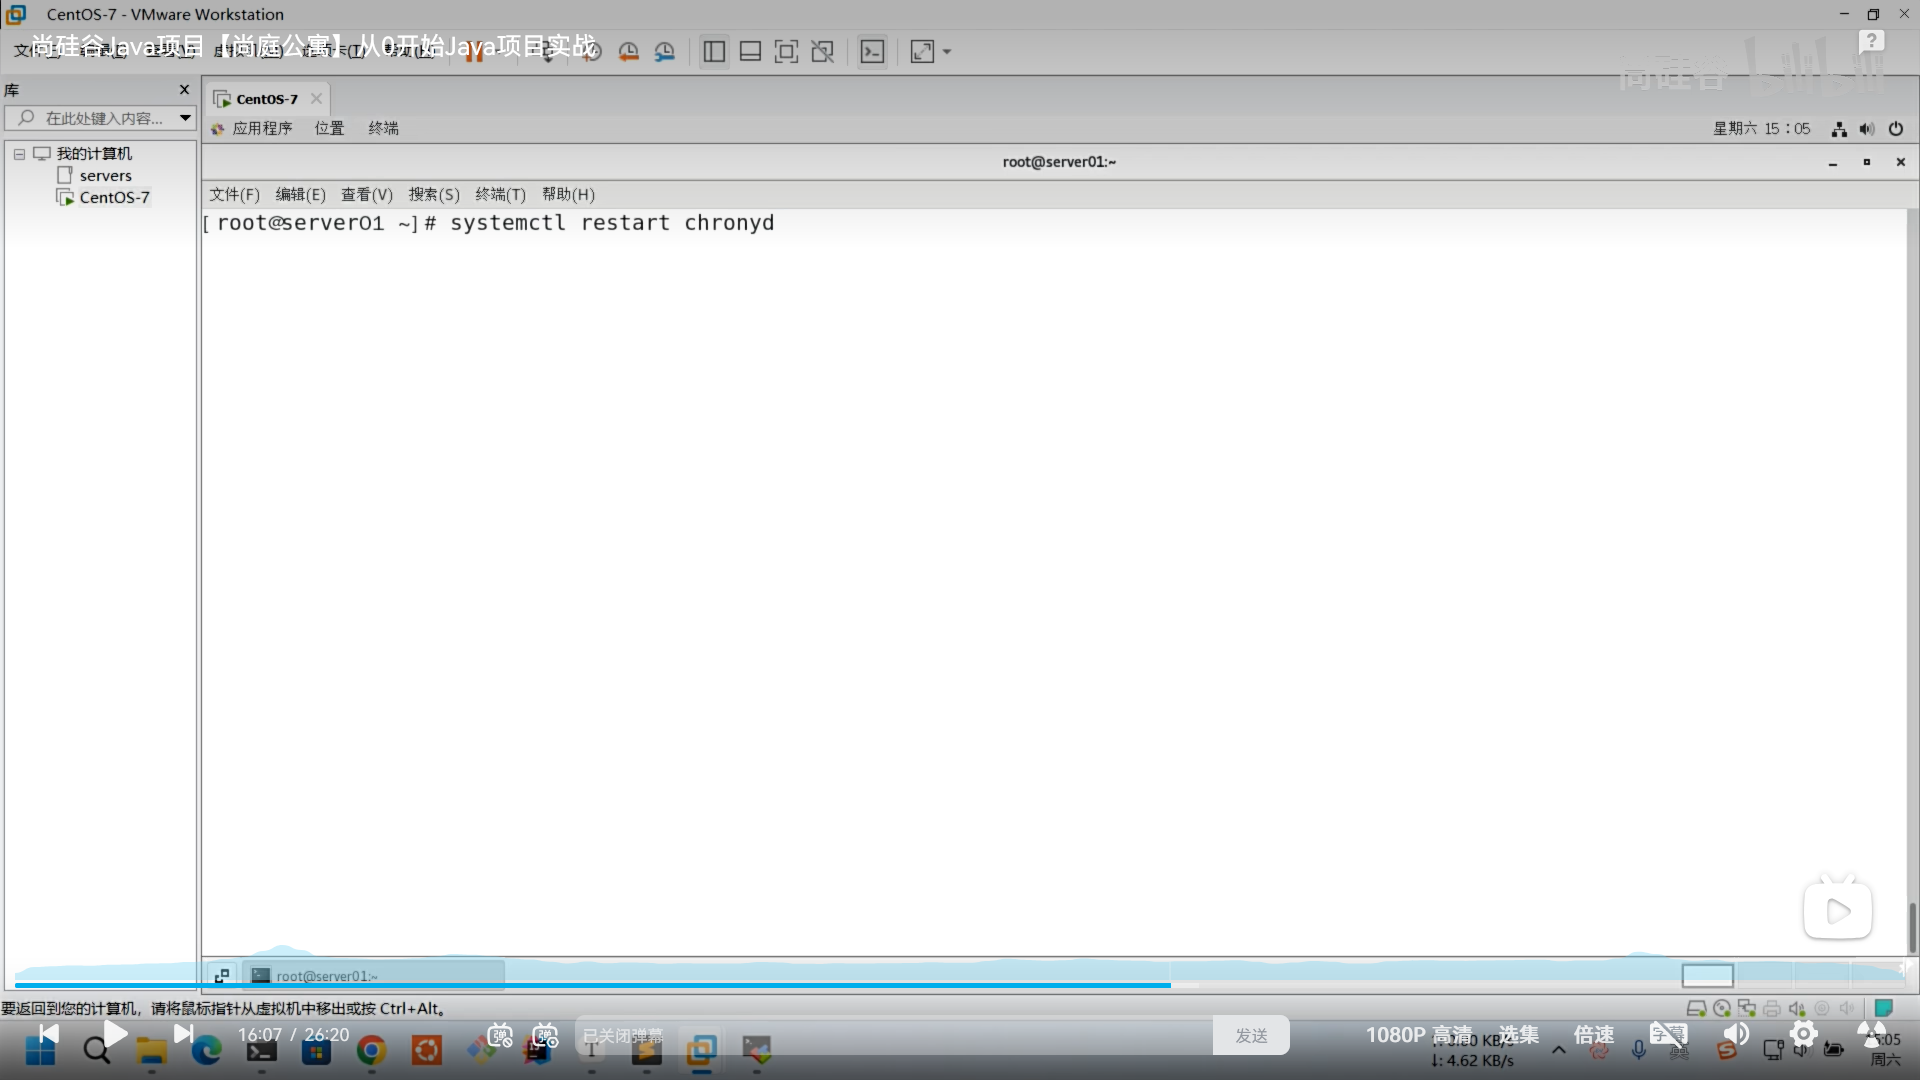Toggle the thumbnail bar view icon

pyautogui.click(x=750, y=52)
